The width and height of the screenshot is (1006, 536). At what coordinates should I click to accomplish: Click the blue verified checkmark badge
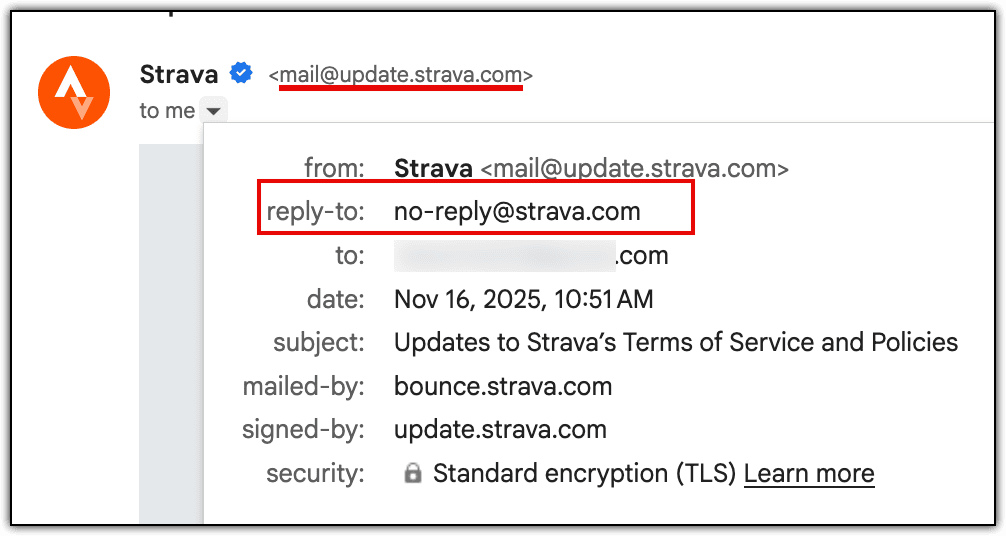pos(240,73)
